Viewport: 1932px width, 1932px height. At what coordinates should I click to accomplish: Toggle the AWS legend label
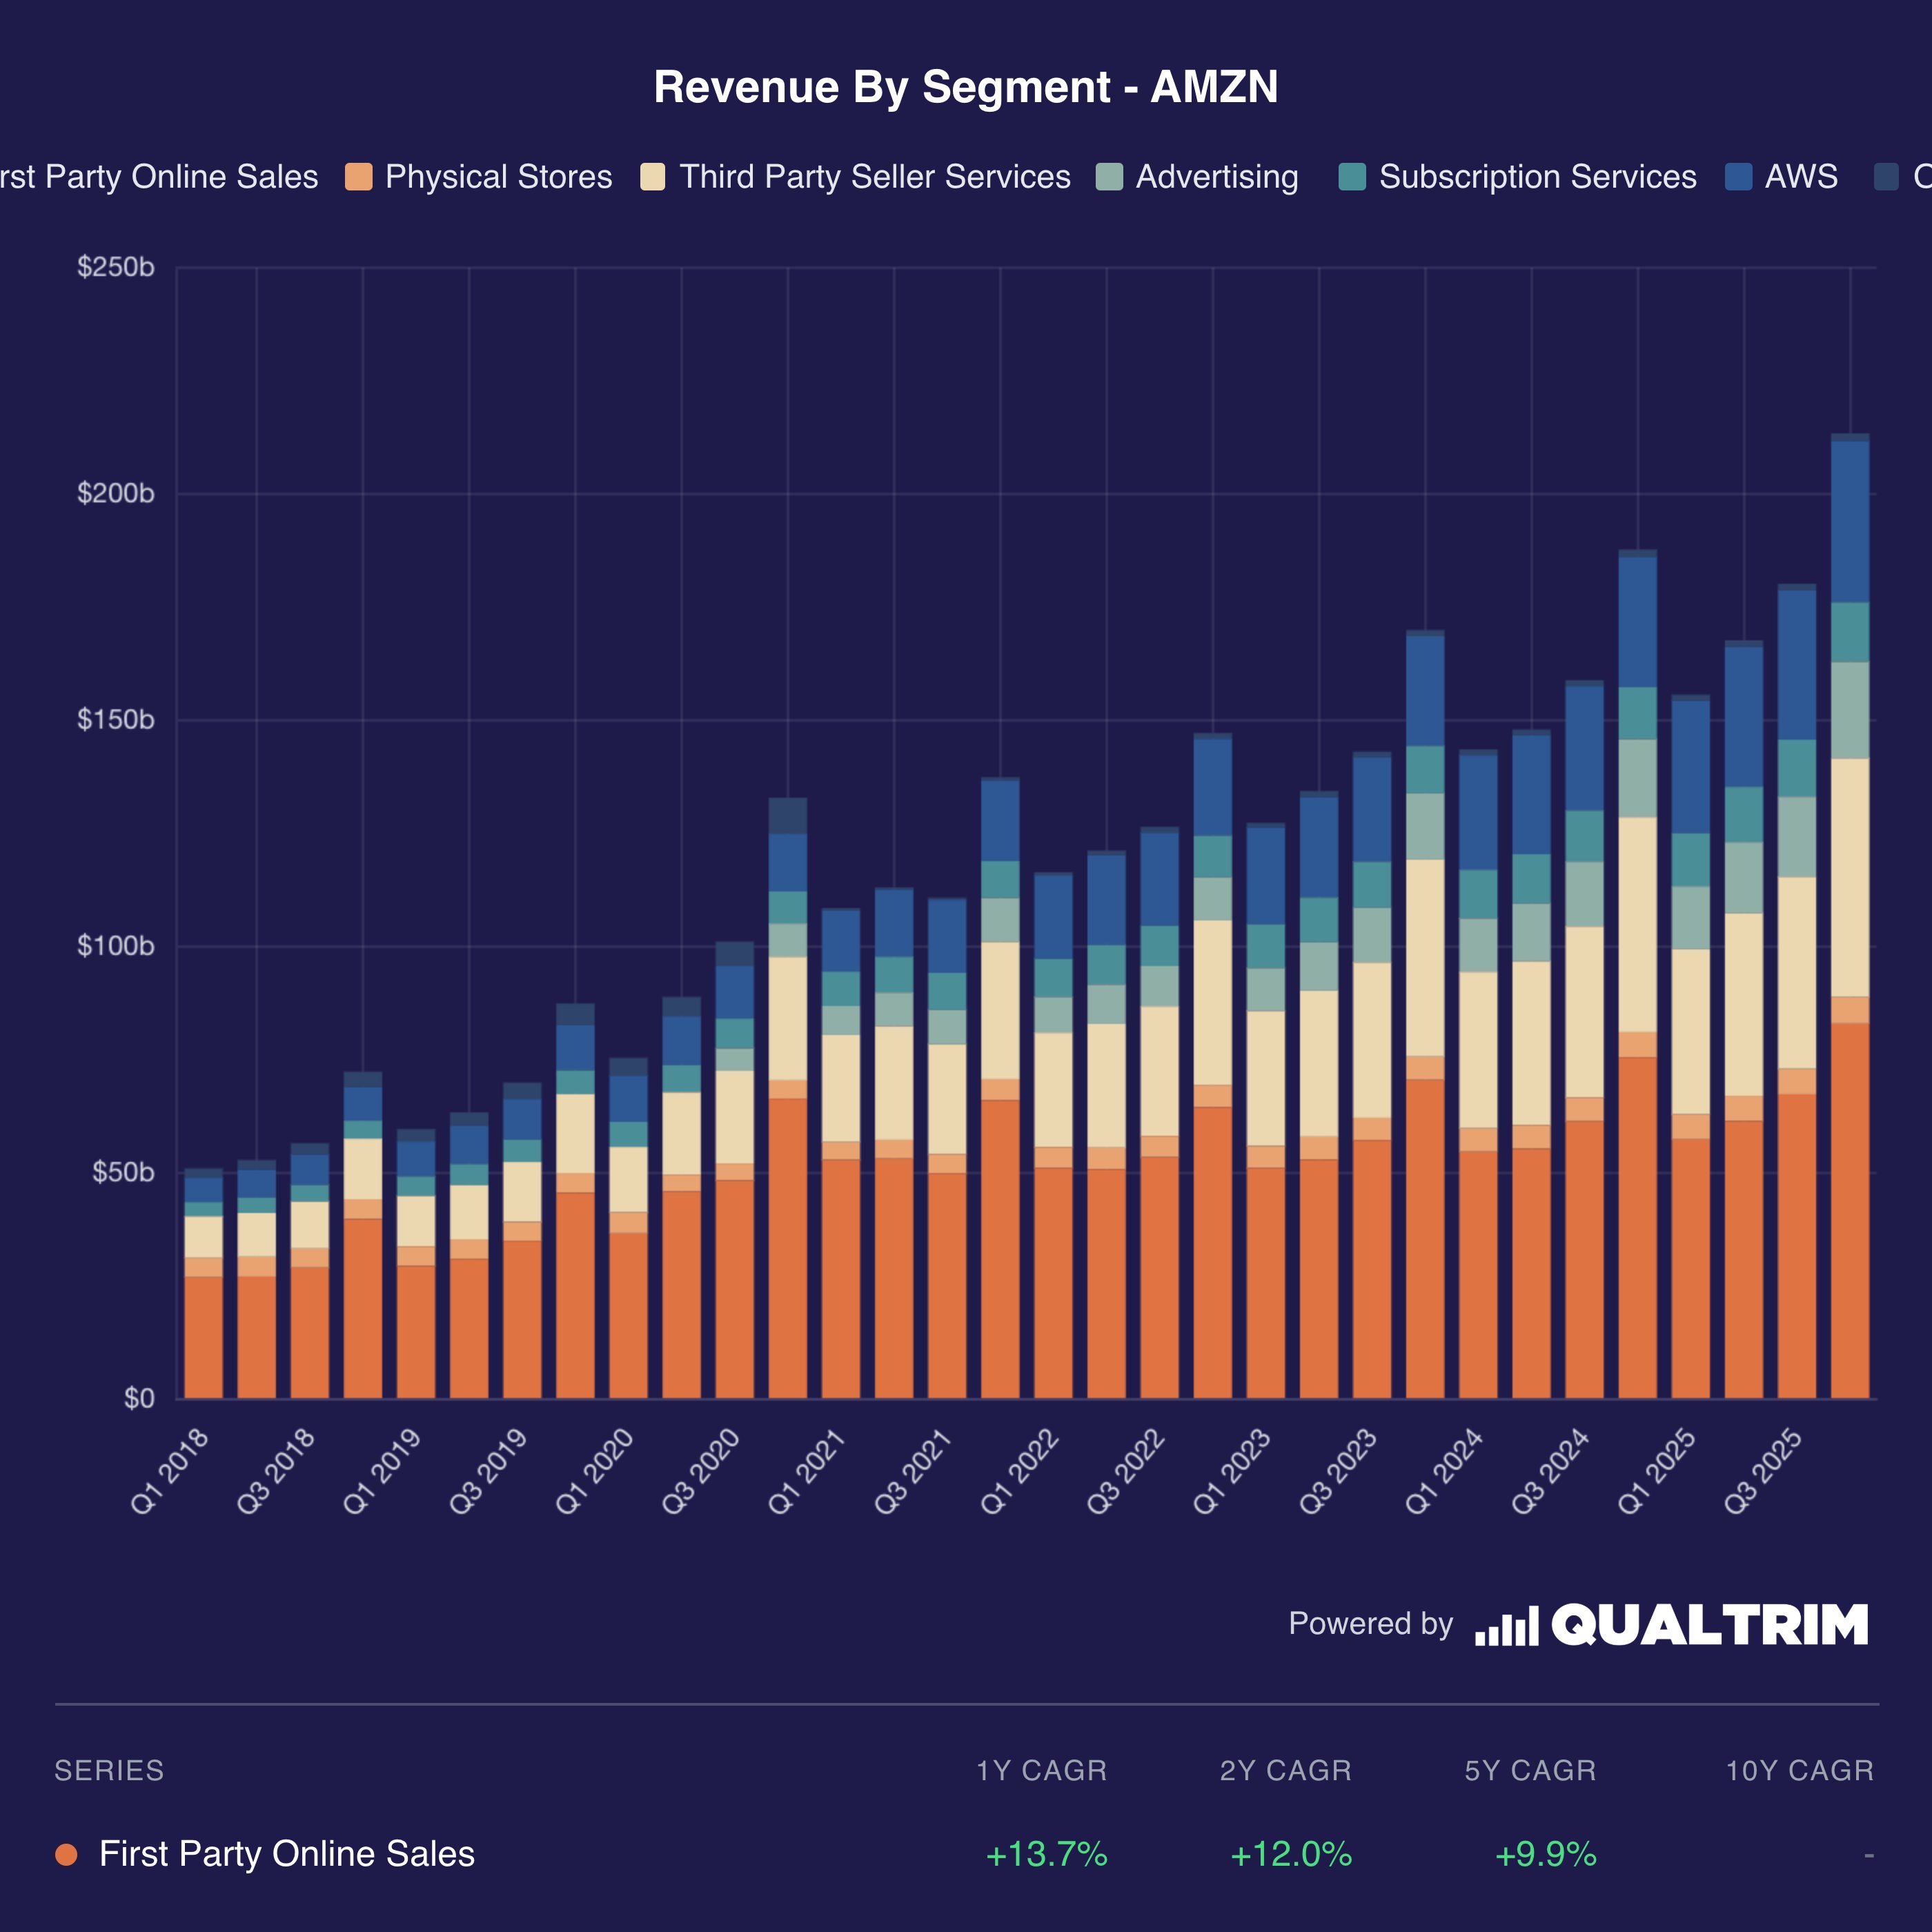1800,177
